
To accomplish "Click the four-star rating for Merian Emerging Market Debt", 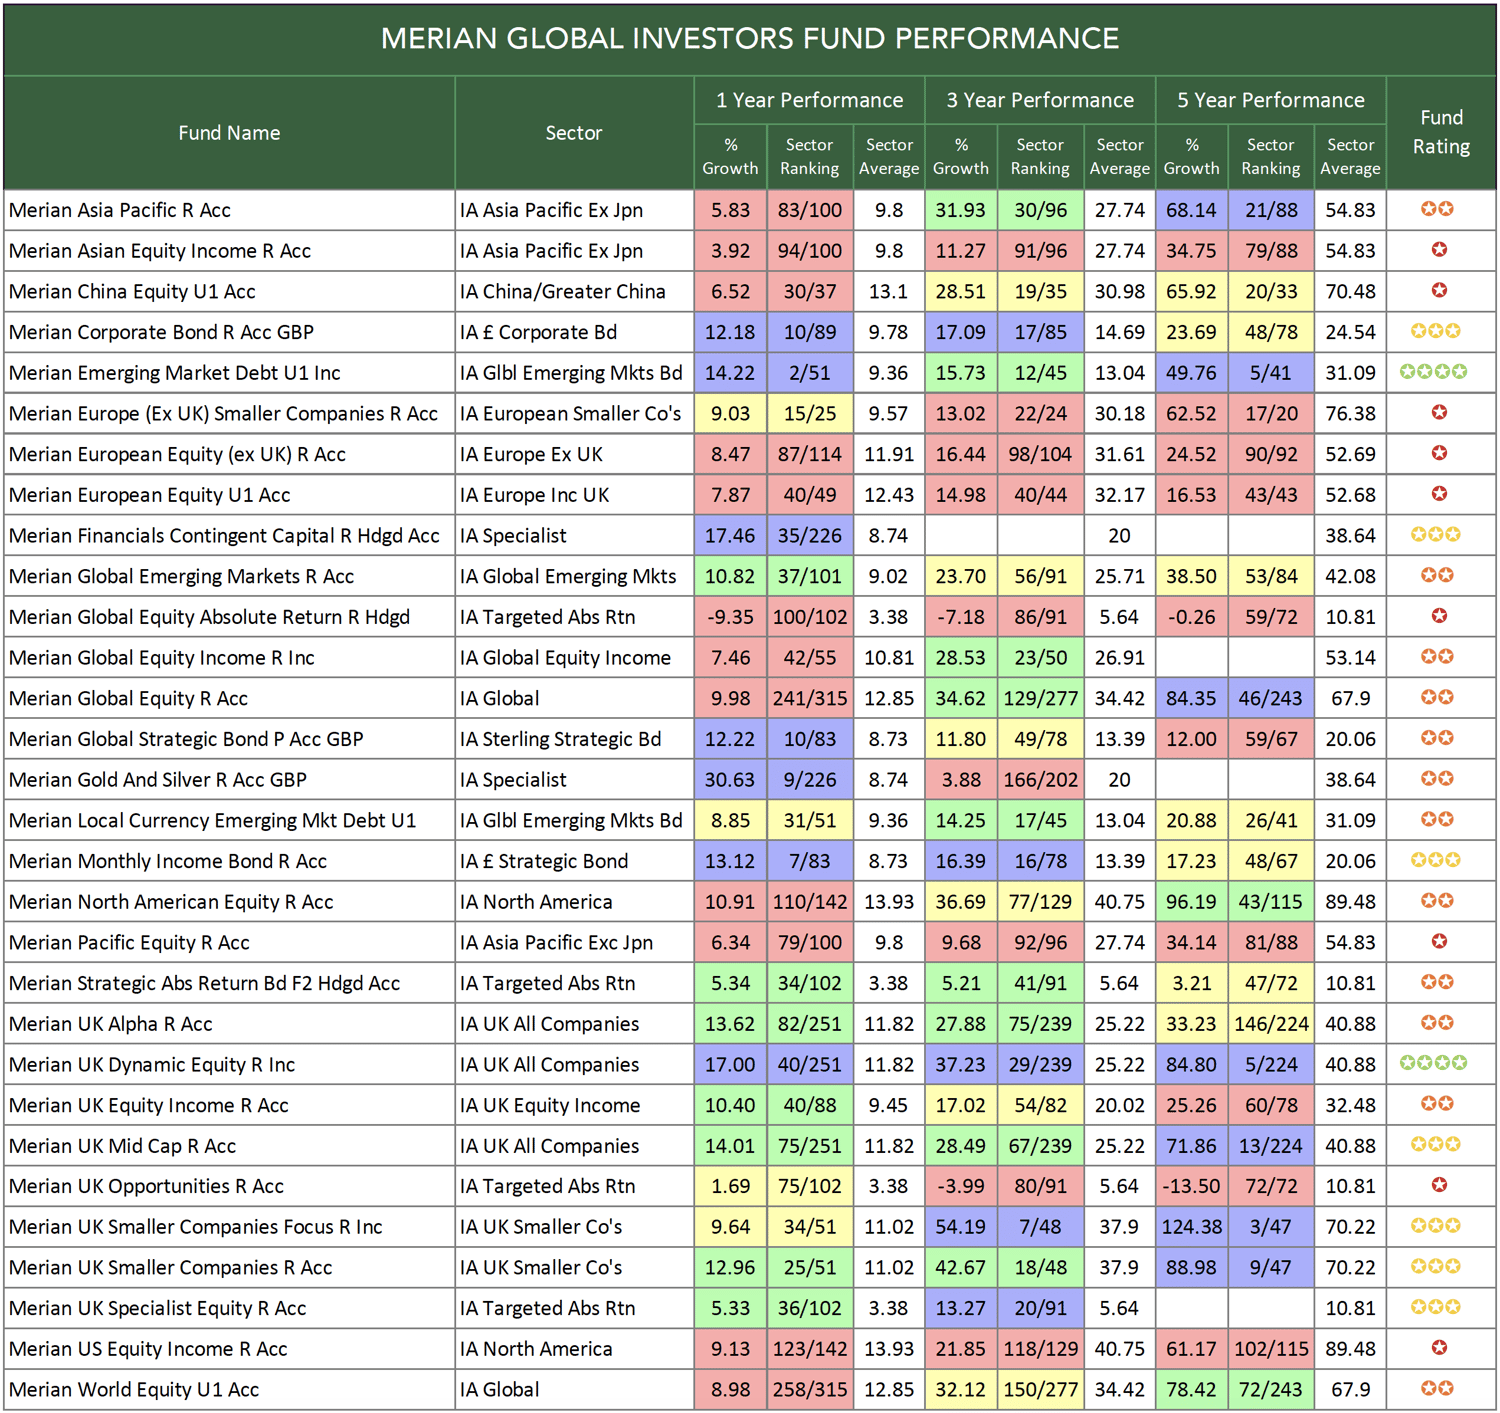I will coord(1440,372).
